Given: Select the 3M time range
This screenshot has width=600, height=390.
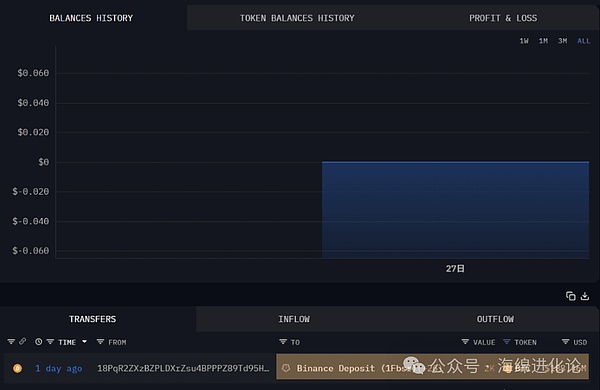Looking at the screenshot, I should tap(562, 41).
